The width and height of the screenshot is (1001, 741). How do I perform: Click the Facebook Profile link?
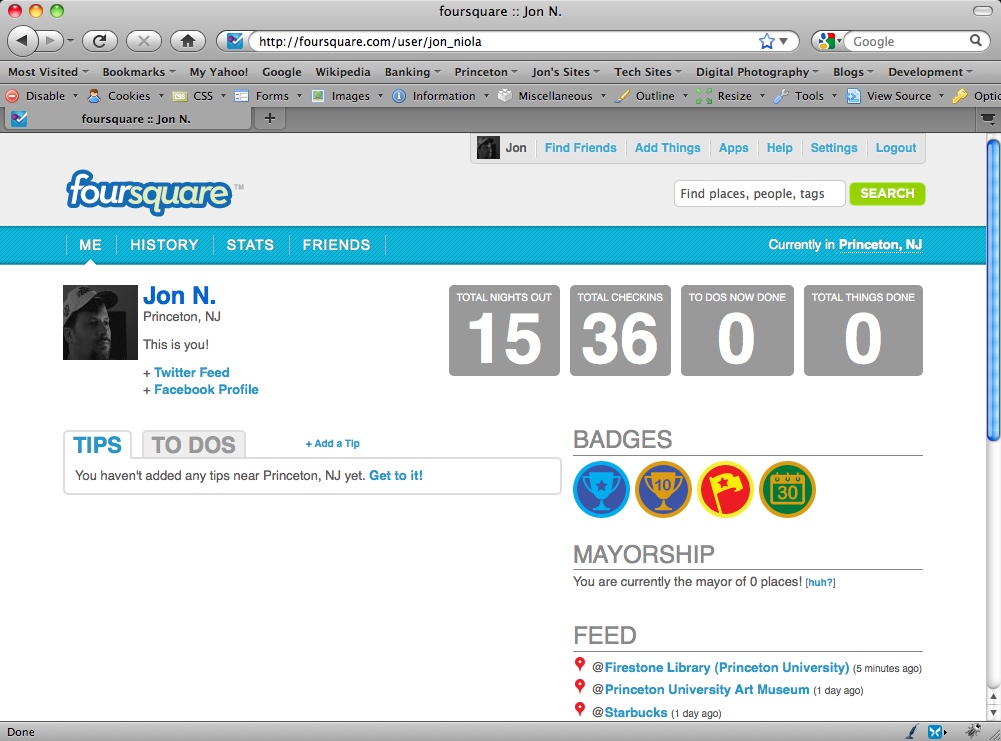tap(206, 390)
